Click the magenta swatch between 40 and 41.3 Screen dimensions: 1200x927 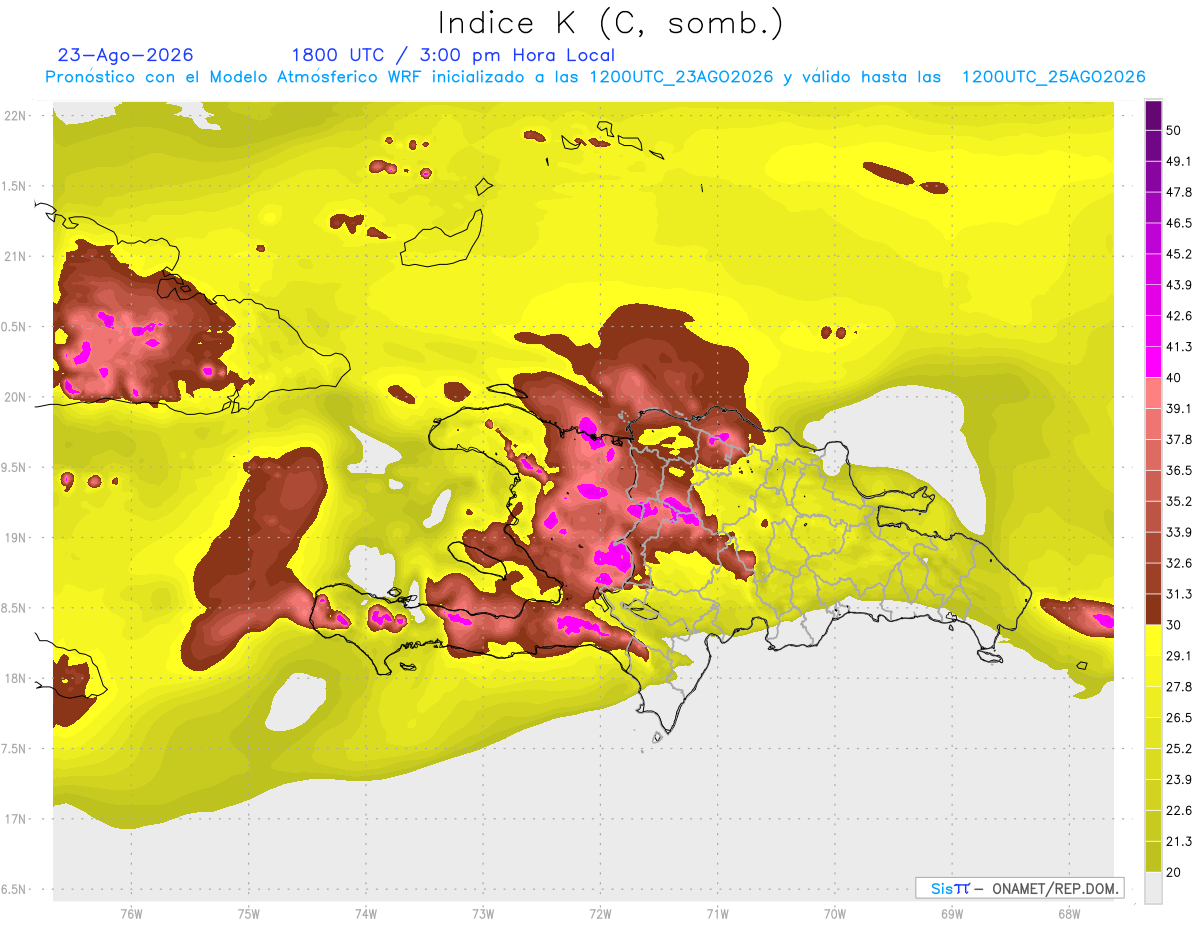1153,361
